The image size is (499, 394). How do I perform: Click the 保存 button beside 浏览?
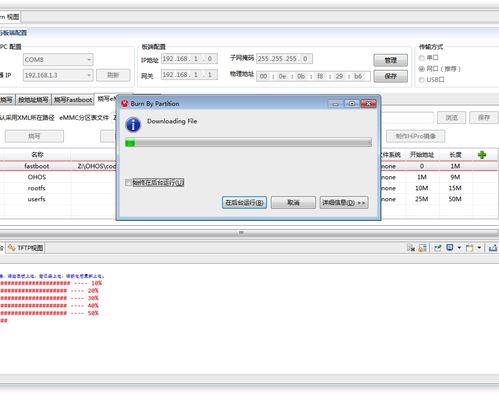point(484,117)
